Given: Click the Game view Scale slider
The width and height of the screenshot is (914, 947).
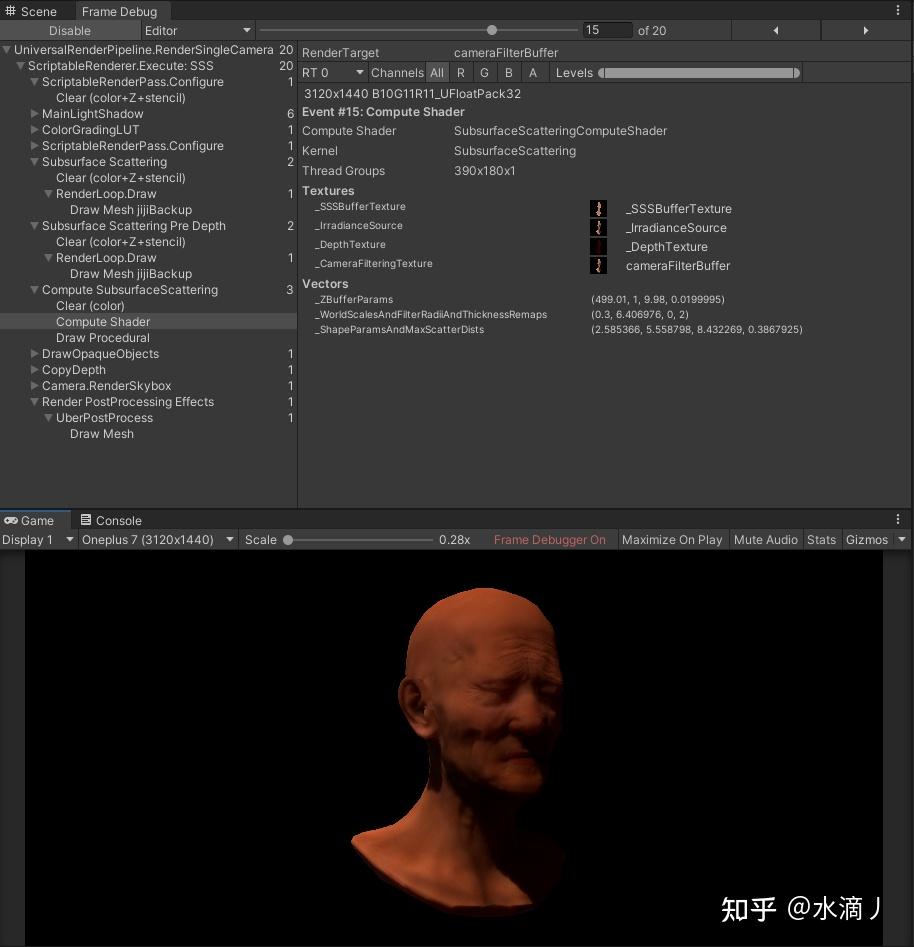Looking at the screenshot, I should (x=359, y=540).
